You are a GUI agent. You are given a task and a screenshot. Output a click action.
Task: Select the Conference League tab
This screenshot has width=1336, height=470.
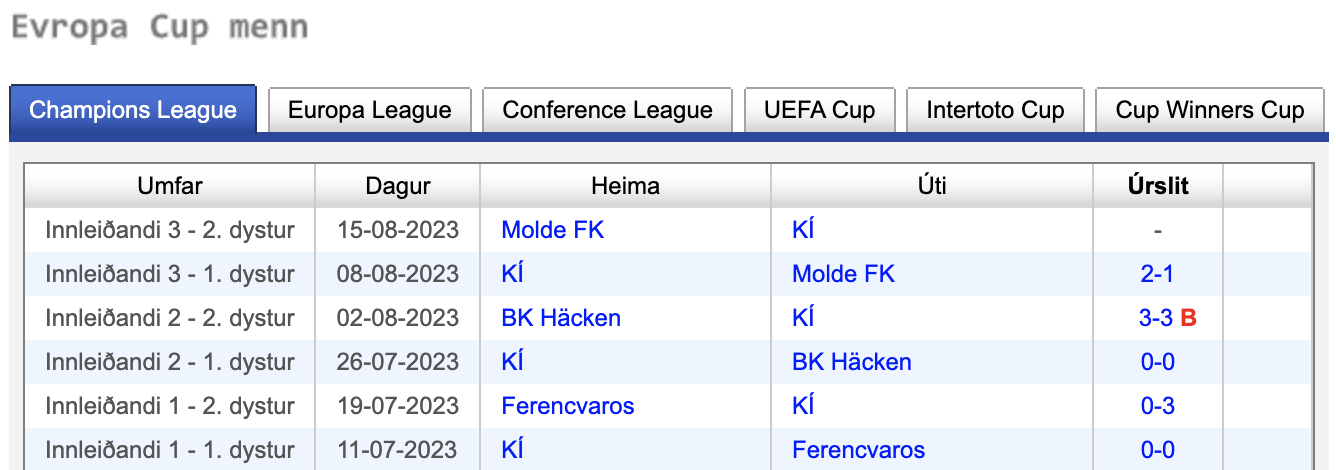607,110
